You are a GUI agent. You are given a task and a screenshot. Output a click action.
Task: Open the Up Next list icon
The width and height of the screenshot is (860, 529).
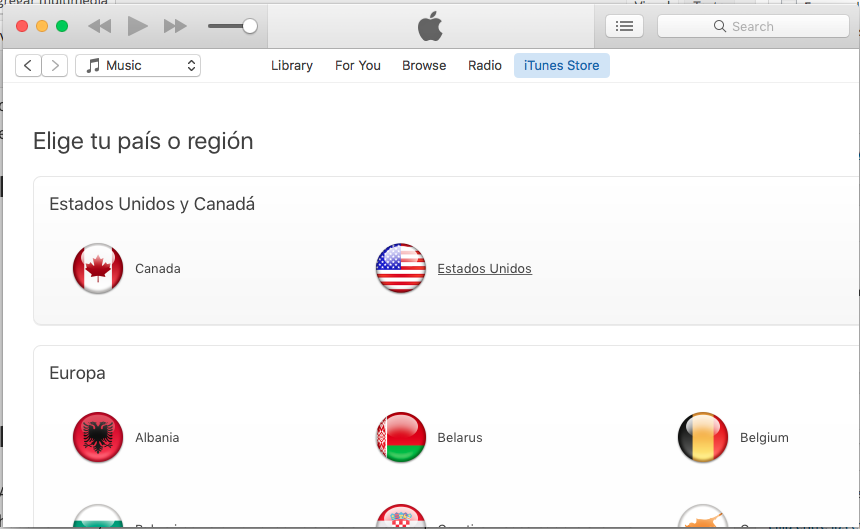pos(624,26)
